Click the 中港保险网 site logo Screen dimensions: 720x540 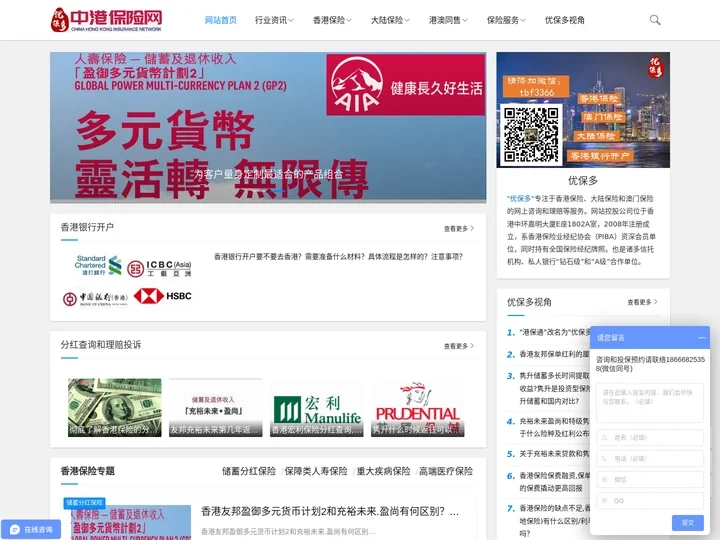coord(106,20)
